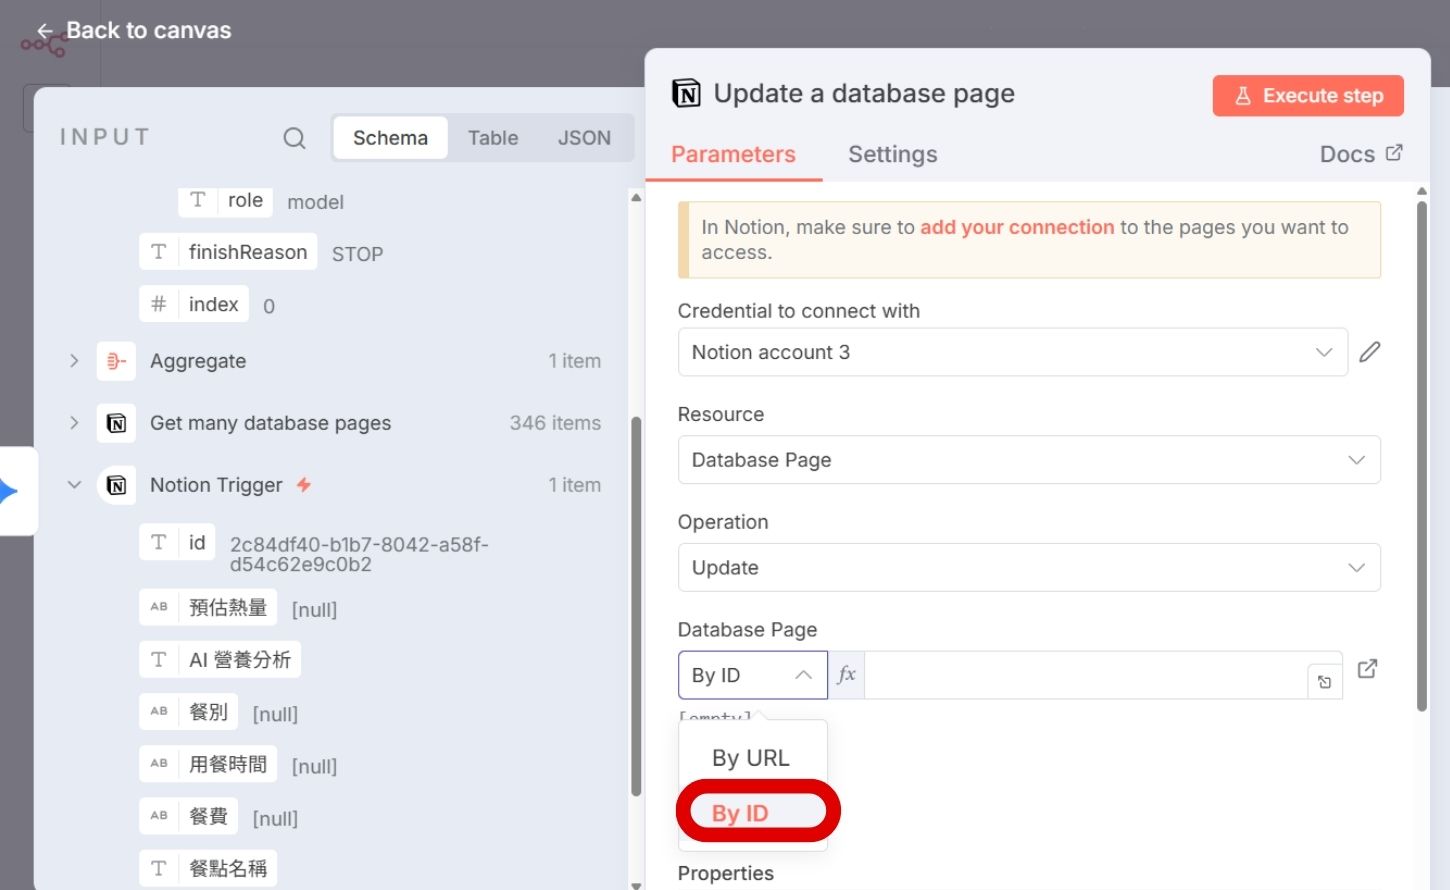Click the small icon inside Database Page field
Screen dimensions: 1450x890
tap(1324, 682)
